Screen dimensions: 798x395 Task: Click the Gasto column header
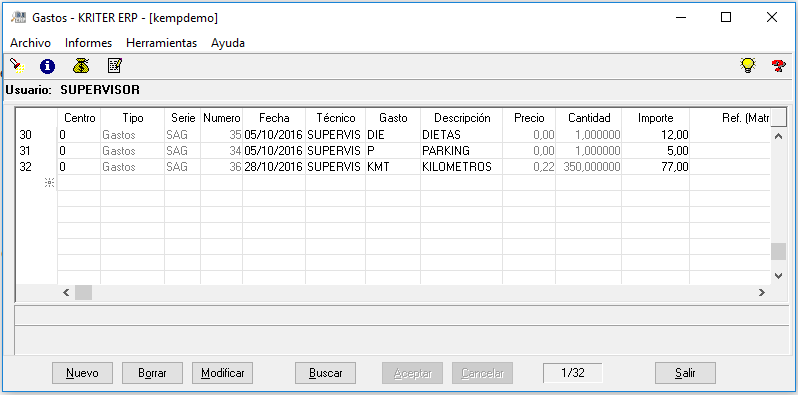pyautogui.click(x=393, y=118)
